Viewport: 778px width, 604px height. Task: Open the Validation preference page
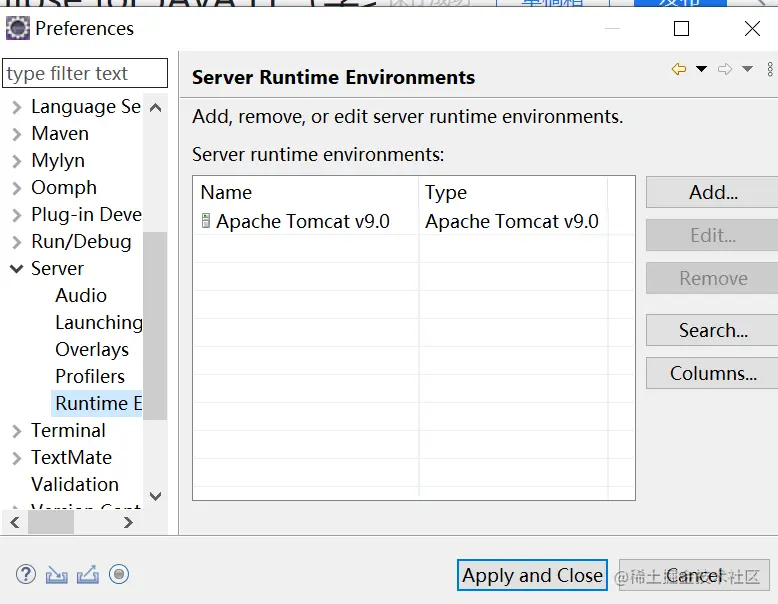click(x=75, y=484)
